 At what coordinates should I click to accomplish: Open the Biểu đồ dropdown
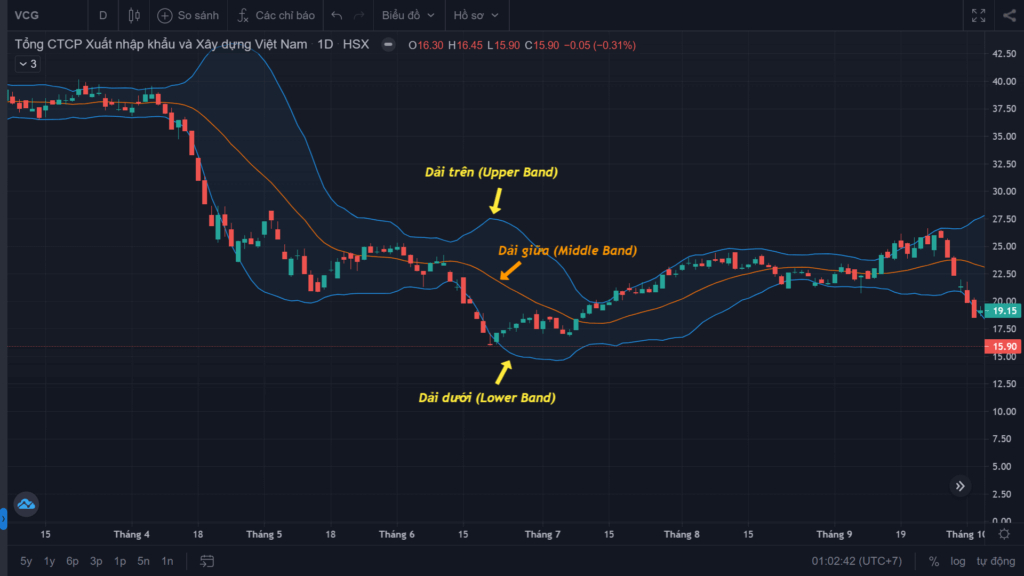[x=408, y=15]
